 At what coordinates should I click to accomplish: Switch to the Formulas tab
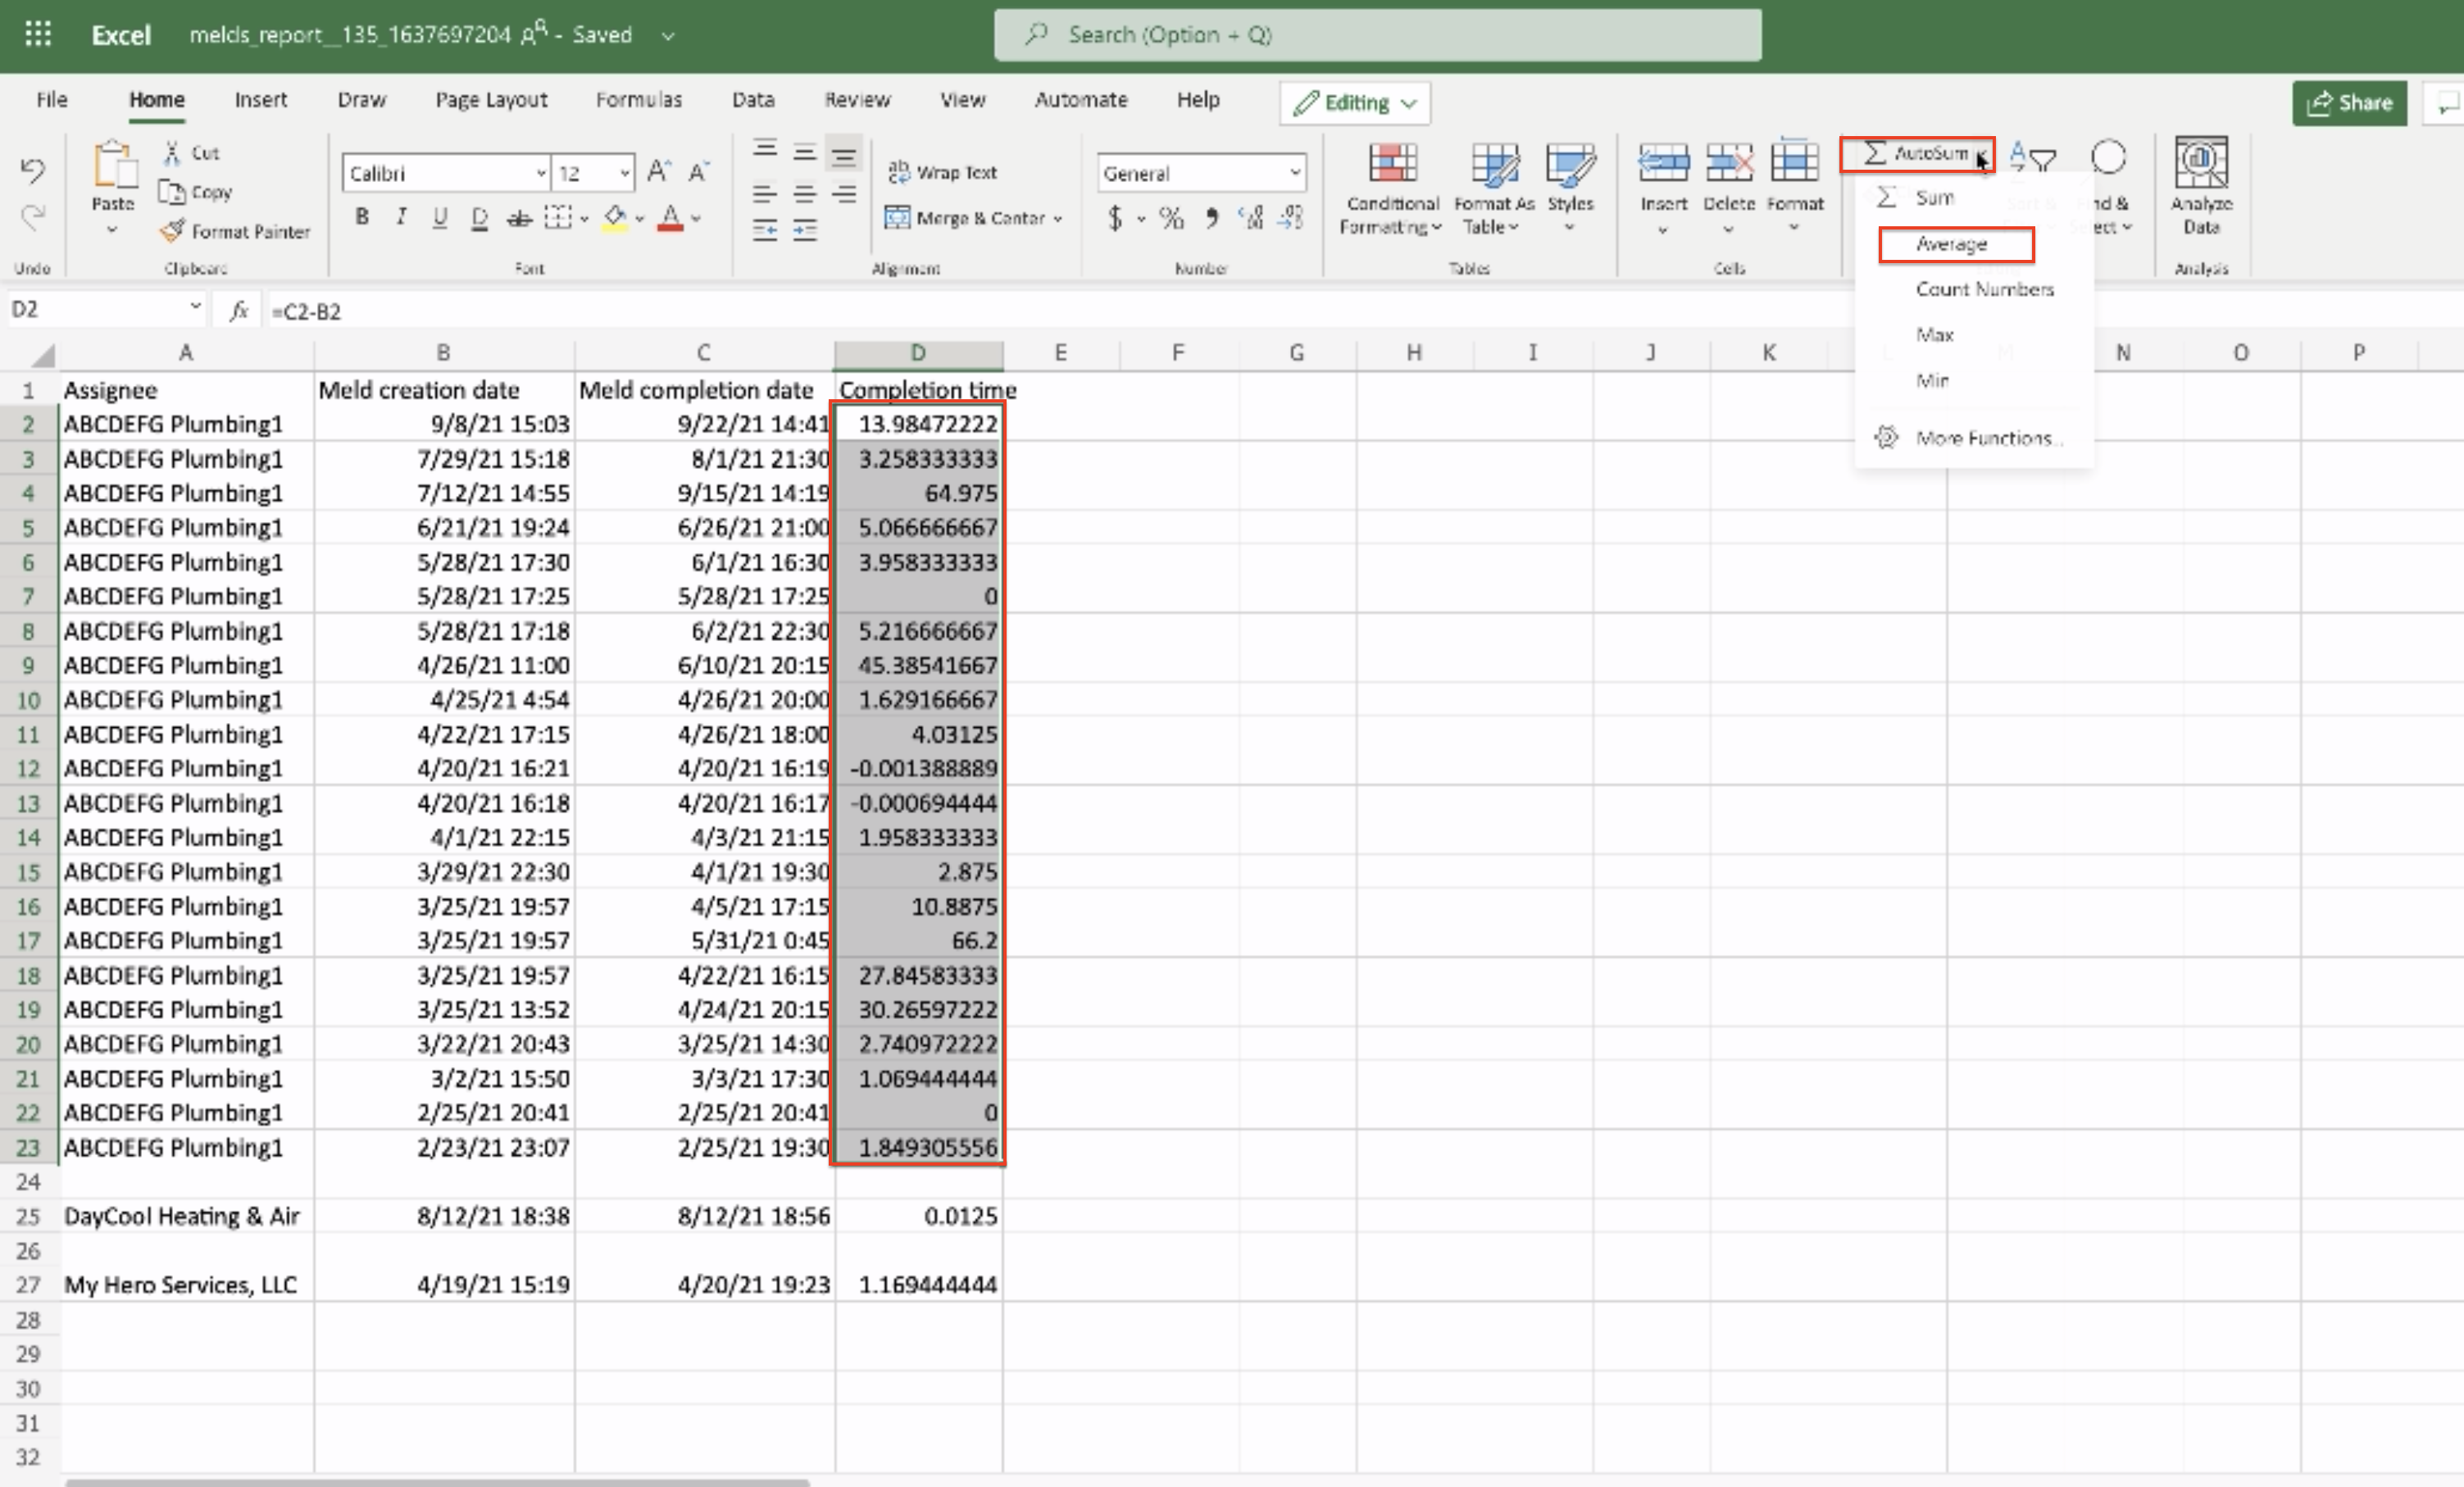click(638, 100)
